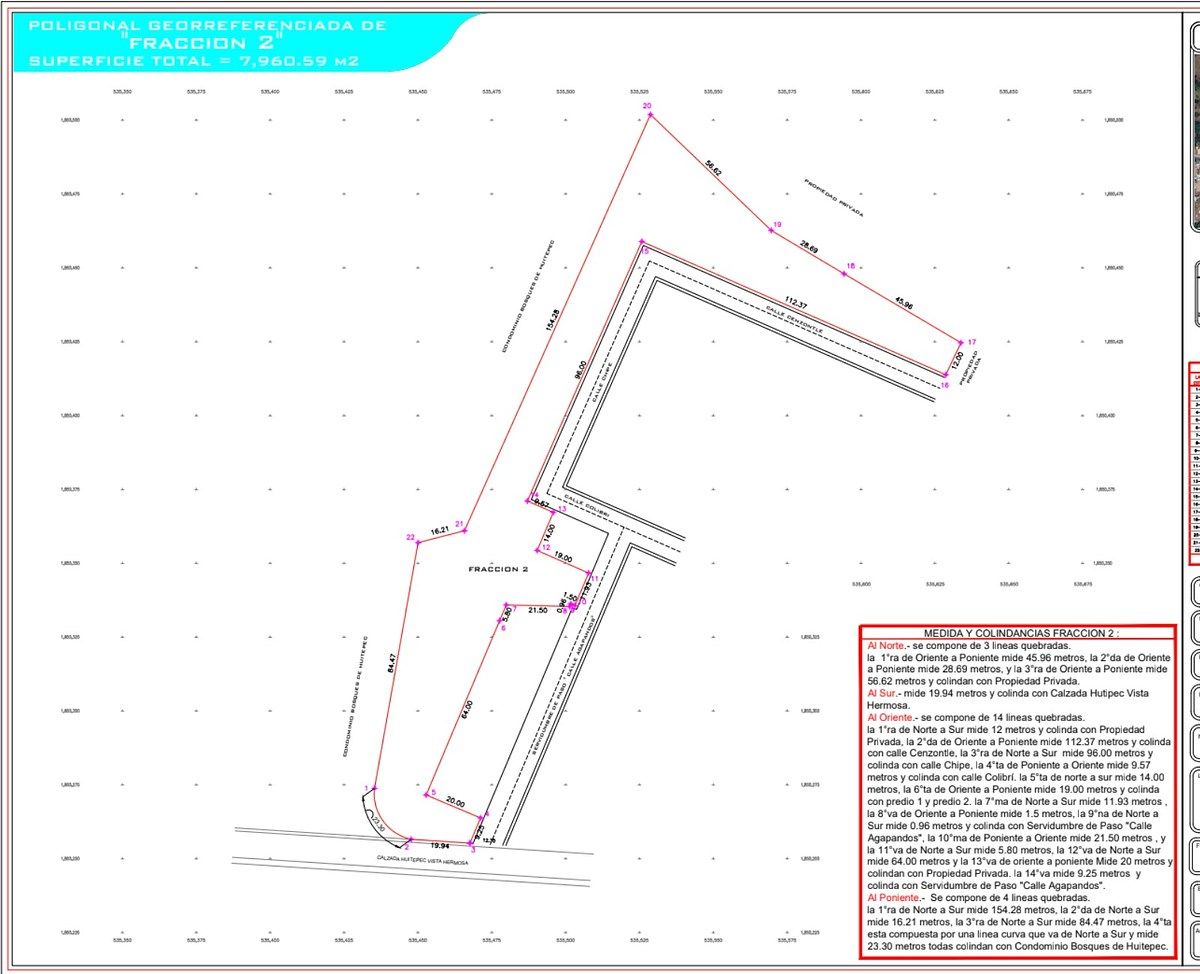Select vertex 20 at top of polygon
The height and width of the screenshot is (974, 1200).
click(650, 115)
